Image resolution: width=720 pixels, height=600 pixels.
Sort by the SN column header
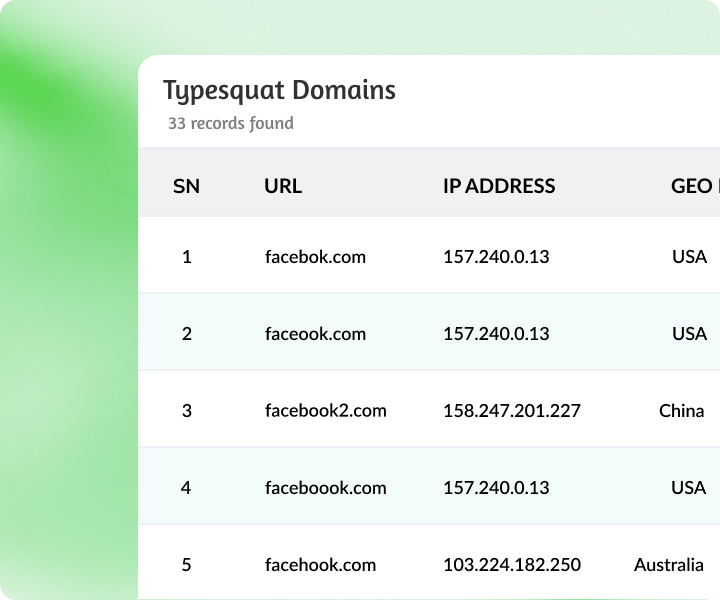tap(186, 186)
